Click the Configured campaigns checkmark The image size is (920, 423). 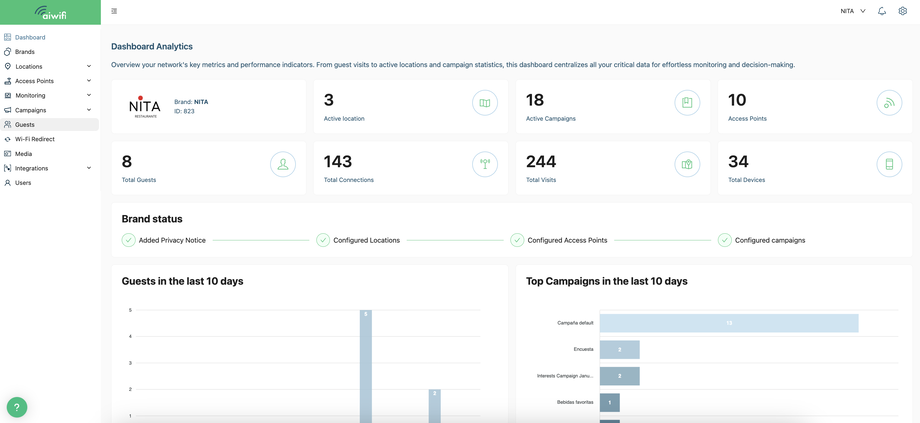pos(724,240)
